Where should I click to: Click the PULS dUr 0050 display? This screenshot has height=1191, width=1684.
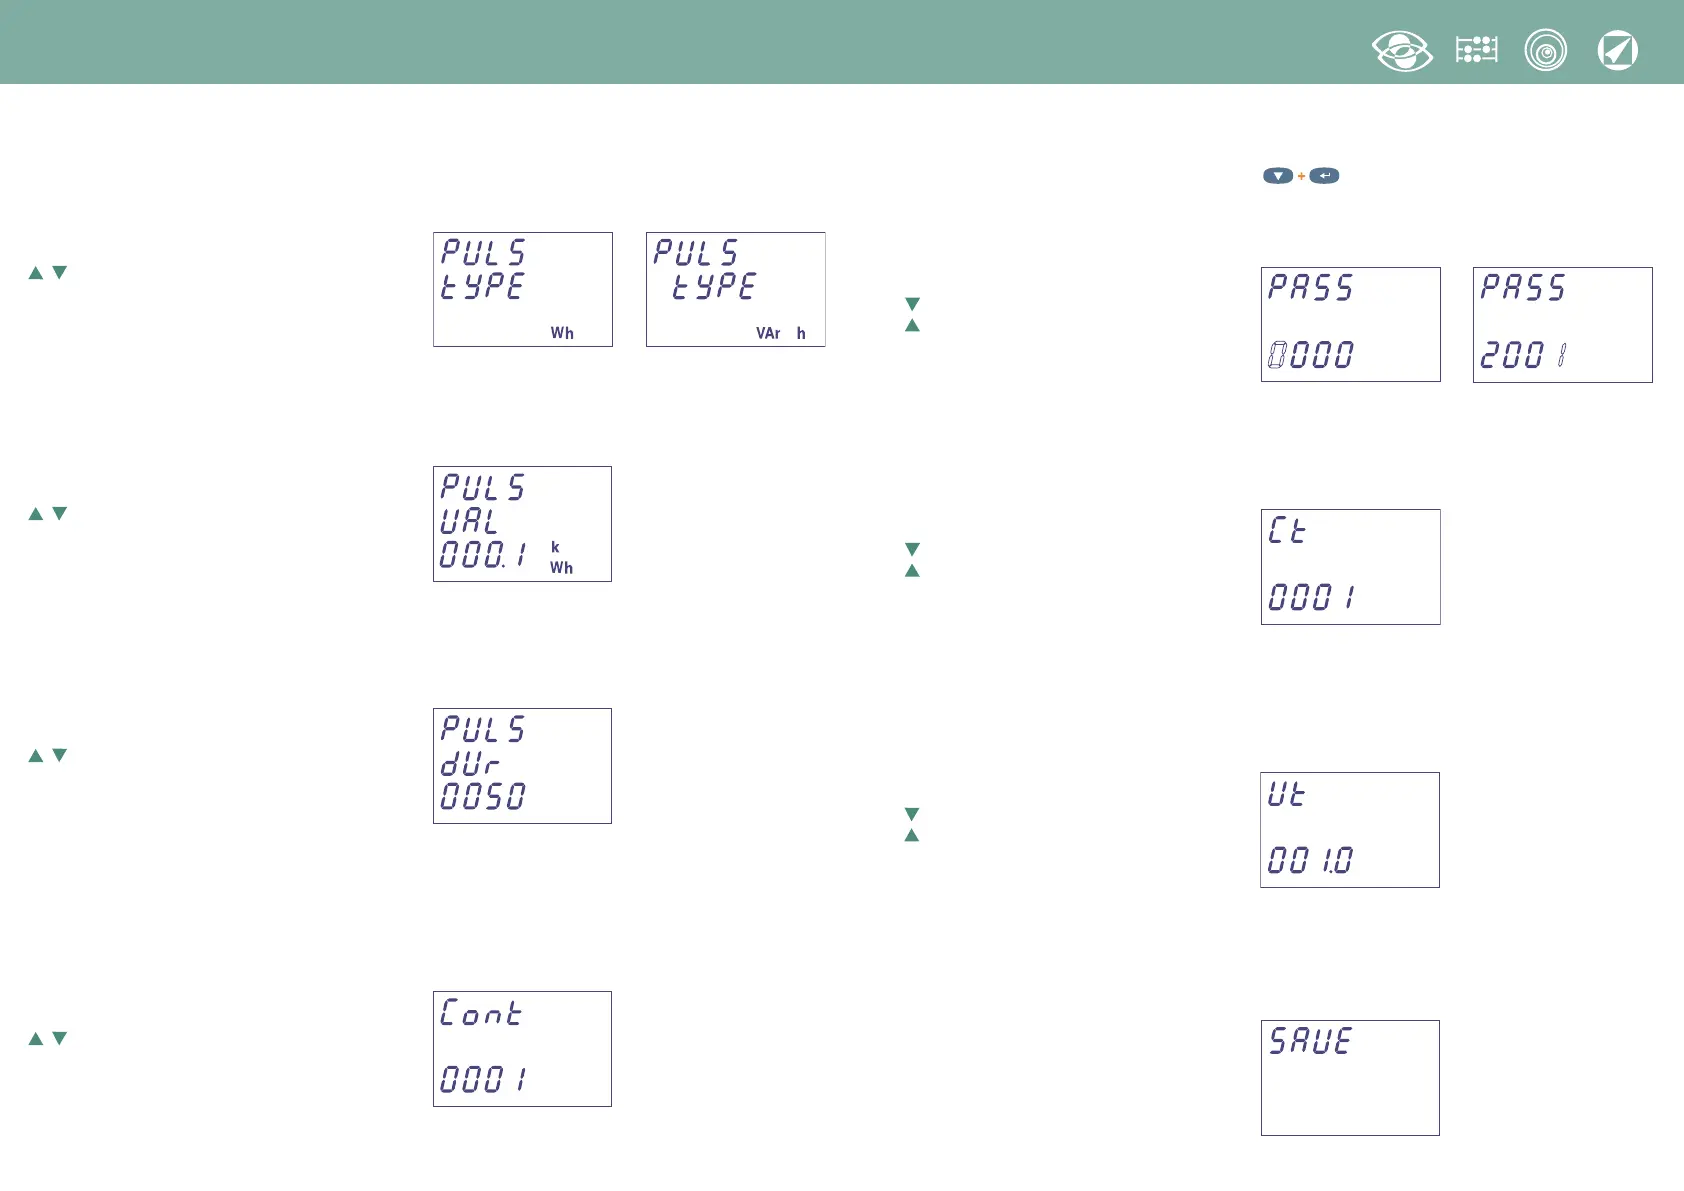click(522, 766)
